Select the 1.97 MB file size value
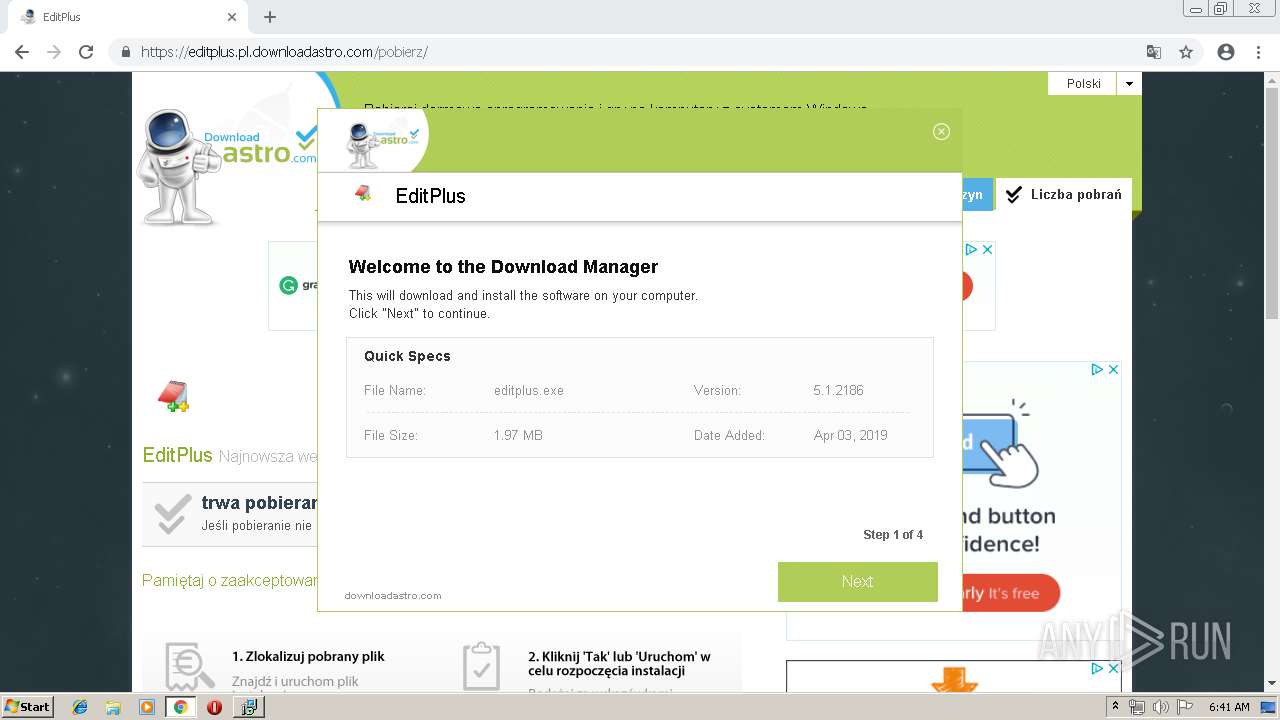1280x720 pixels. click(518, 435)
